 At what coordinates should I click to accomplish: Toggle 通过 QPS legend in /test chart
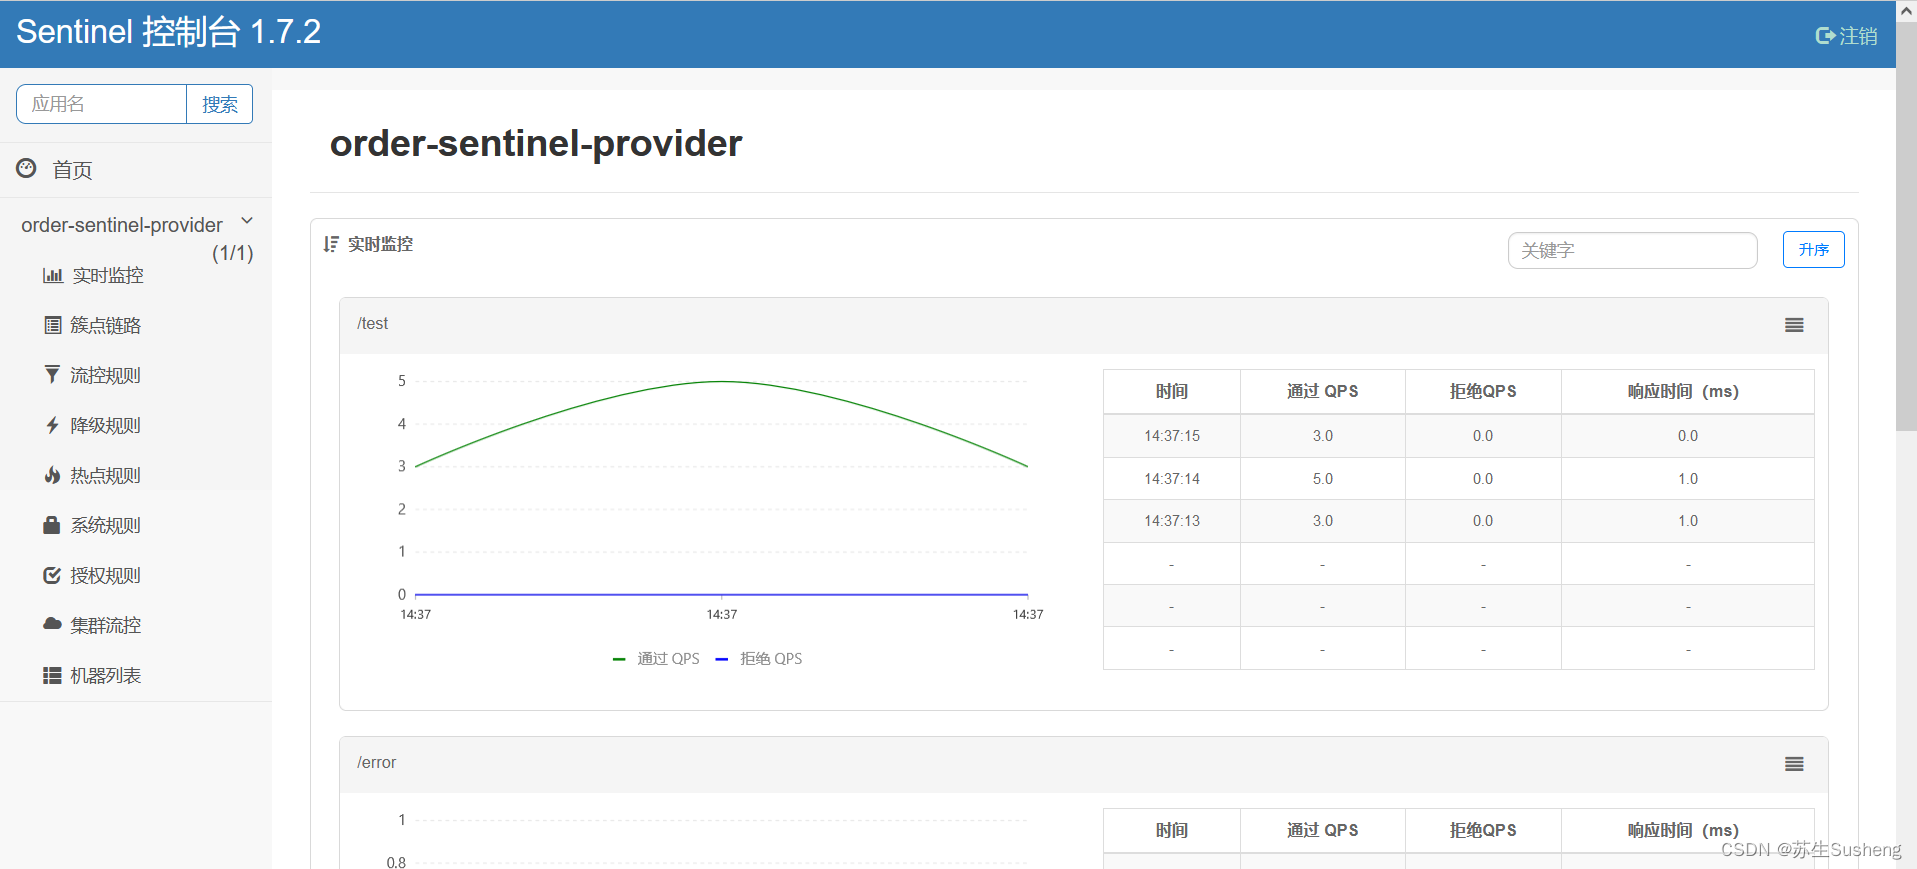click(x=656, y=658)
